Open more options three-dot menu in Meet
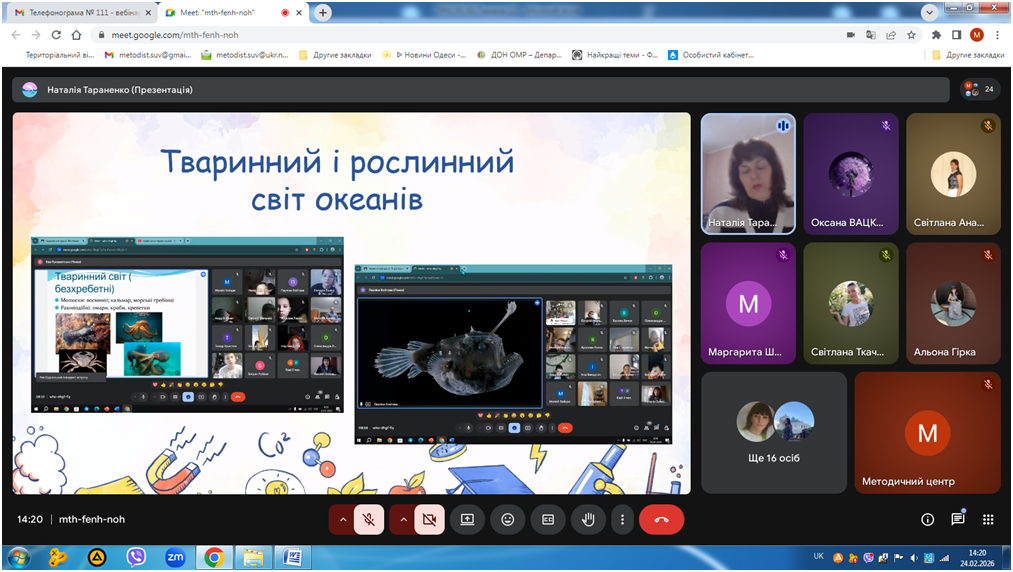Image resolution: width=1013 pixels, height=572 pixels. coord(622,520)
